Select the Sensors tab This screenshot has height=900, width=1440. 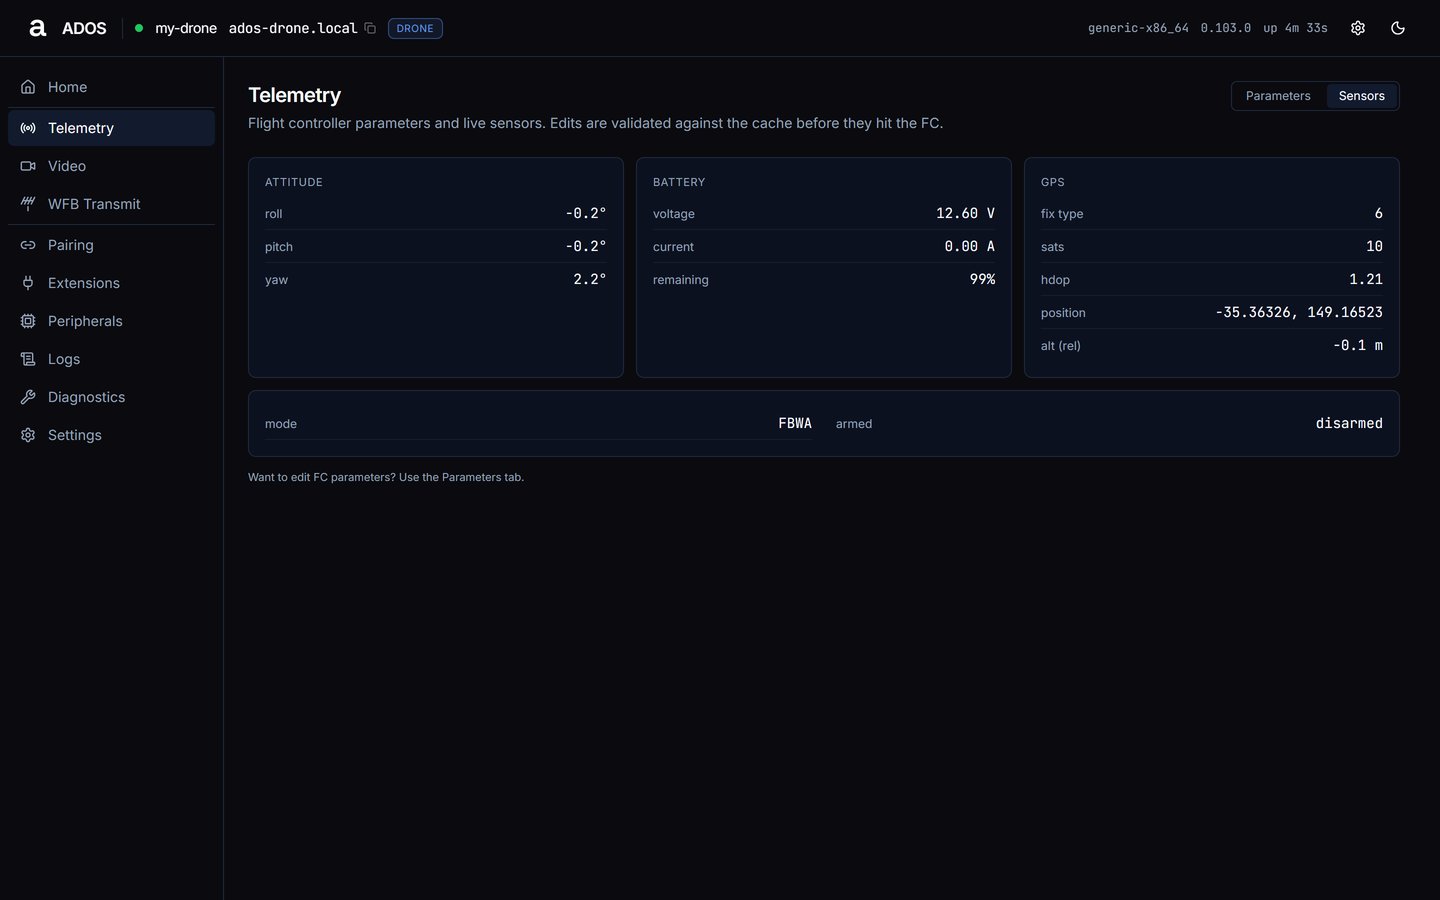(x=1361, y=96)
